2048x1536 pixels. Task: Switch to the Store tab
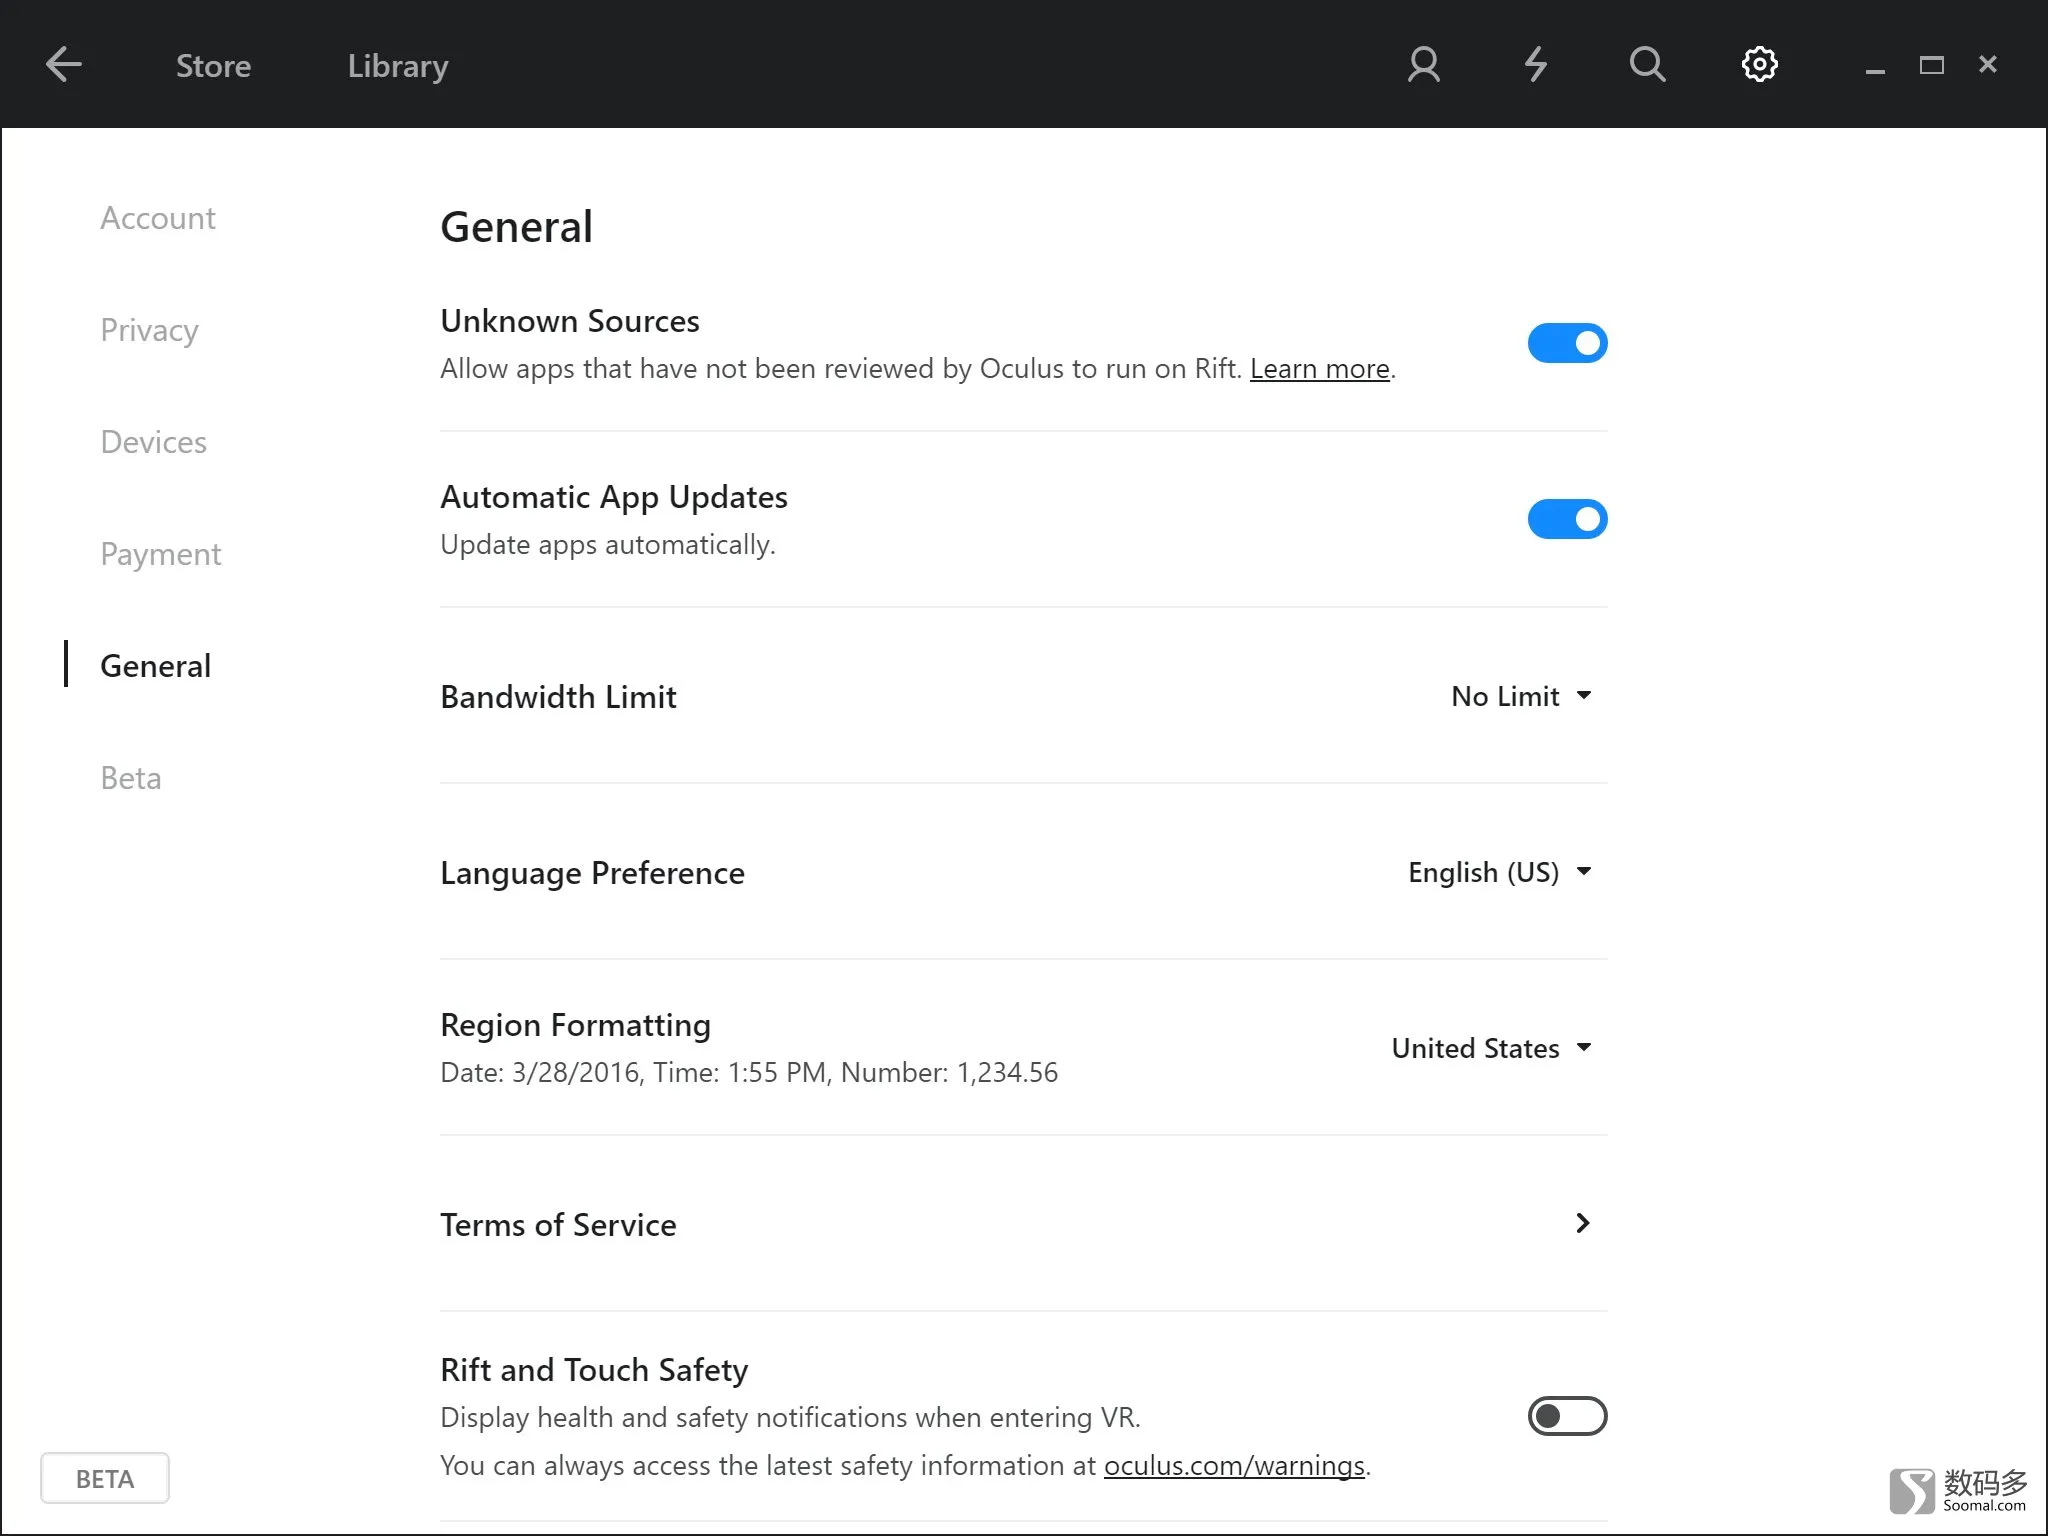click(x=213, y=66)
